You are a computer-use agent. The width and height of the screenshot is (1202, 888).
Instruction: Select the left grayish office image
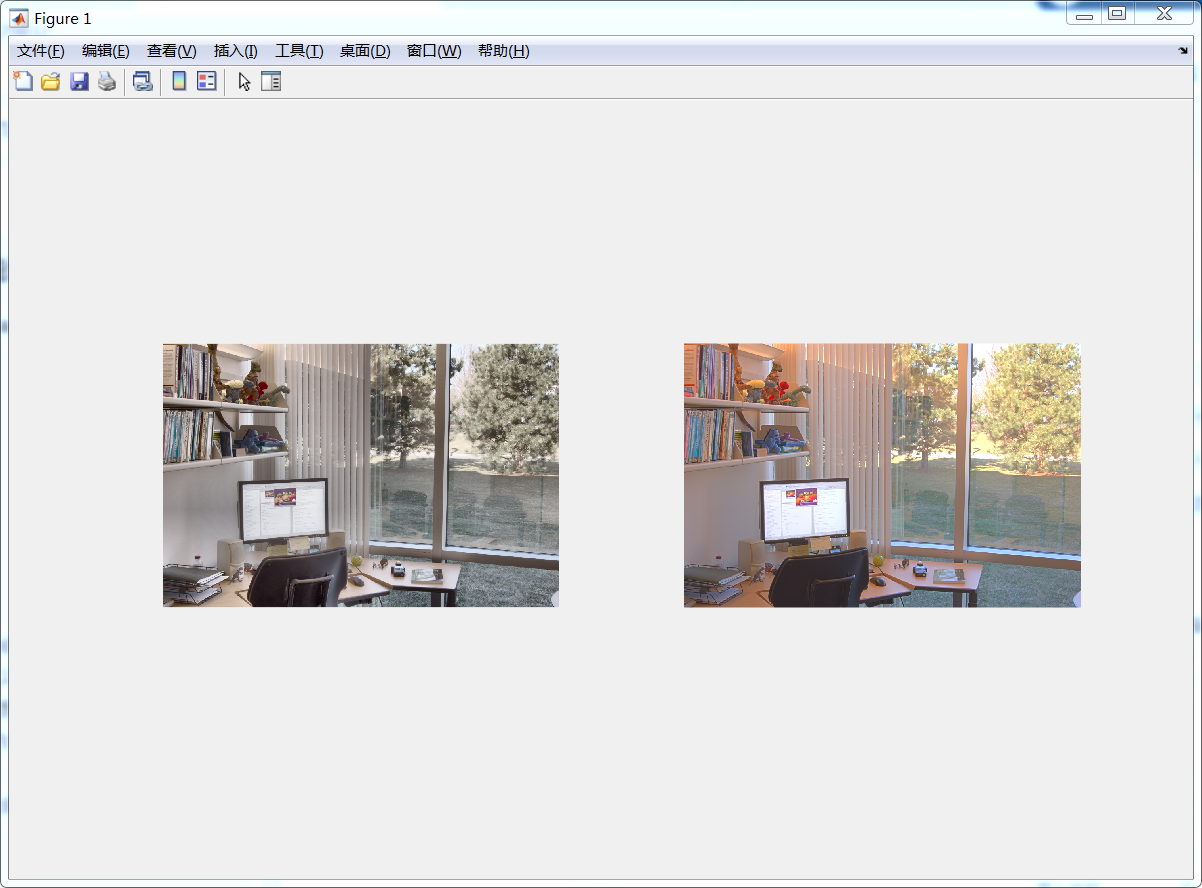click(361, 475)
